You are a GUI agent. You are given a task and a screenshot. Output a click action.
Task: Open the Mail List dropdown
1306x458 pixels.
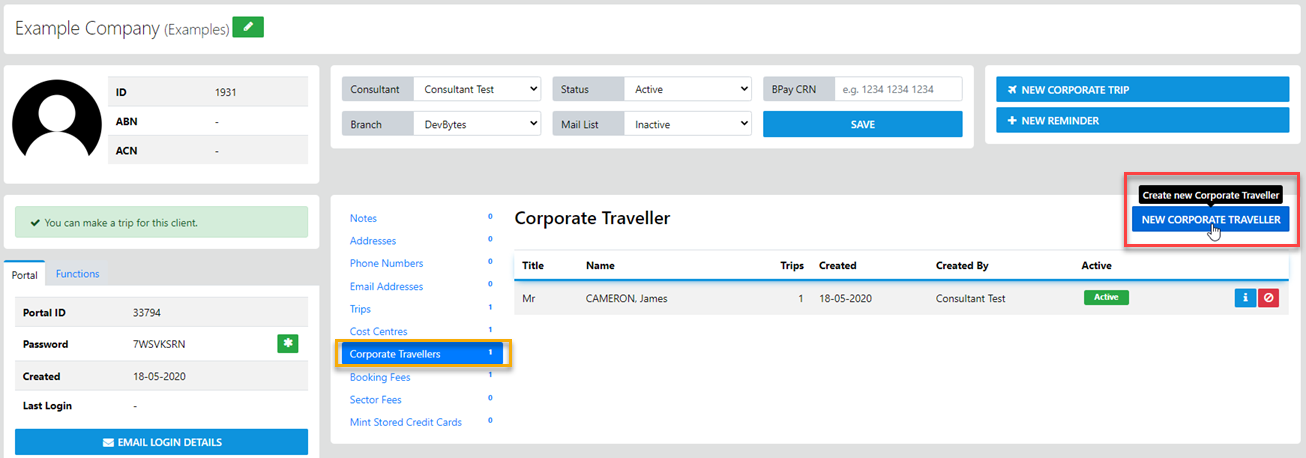[x=687, y=124]
